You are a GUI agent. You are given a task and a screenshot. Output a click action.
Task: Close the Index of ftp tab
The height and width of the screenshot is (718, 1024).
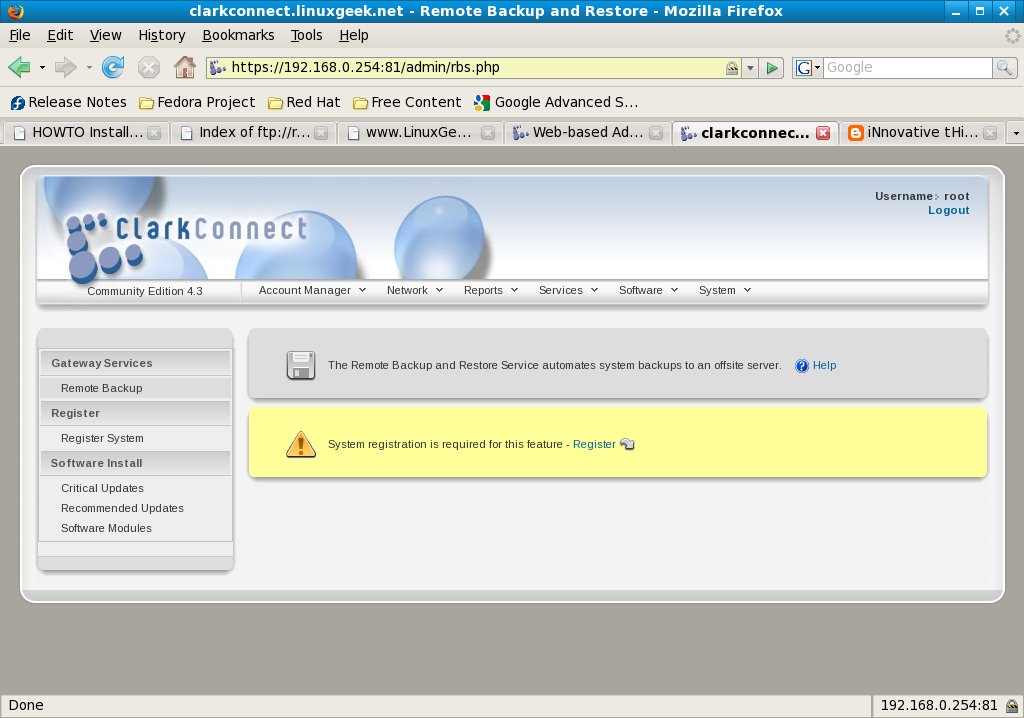[321, 133]
